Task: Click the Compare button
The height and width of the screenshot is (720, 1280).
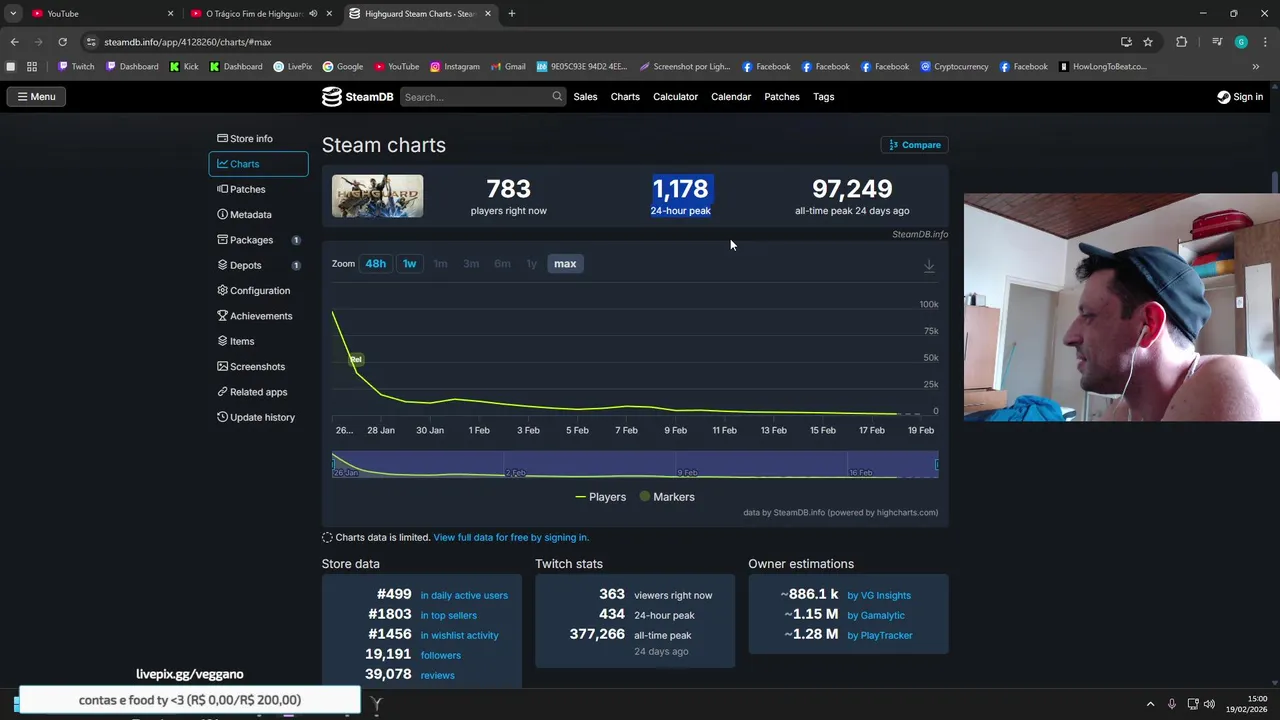Action: coord(914,145)
